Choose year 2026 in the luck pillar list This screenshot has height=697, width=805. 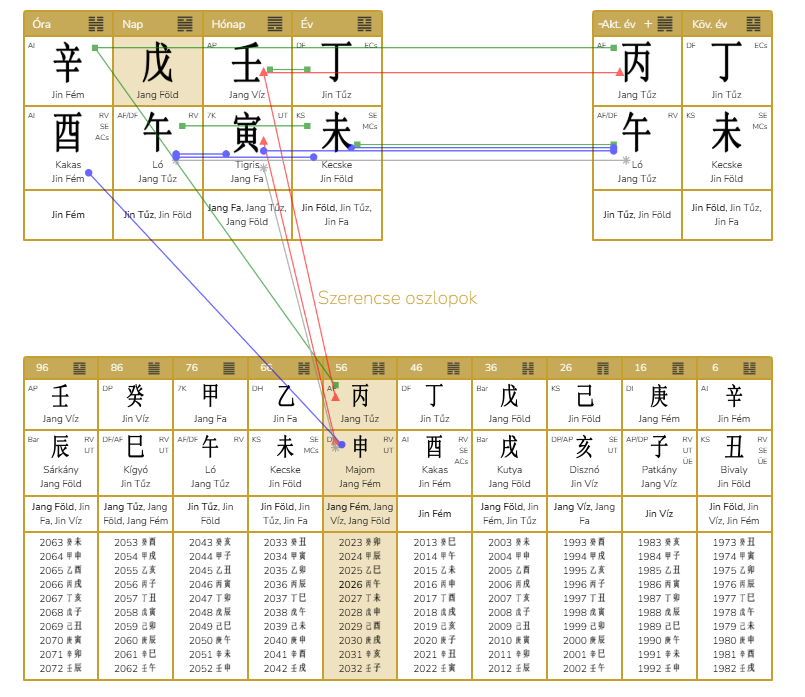click(x=360, y=584)
